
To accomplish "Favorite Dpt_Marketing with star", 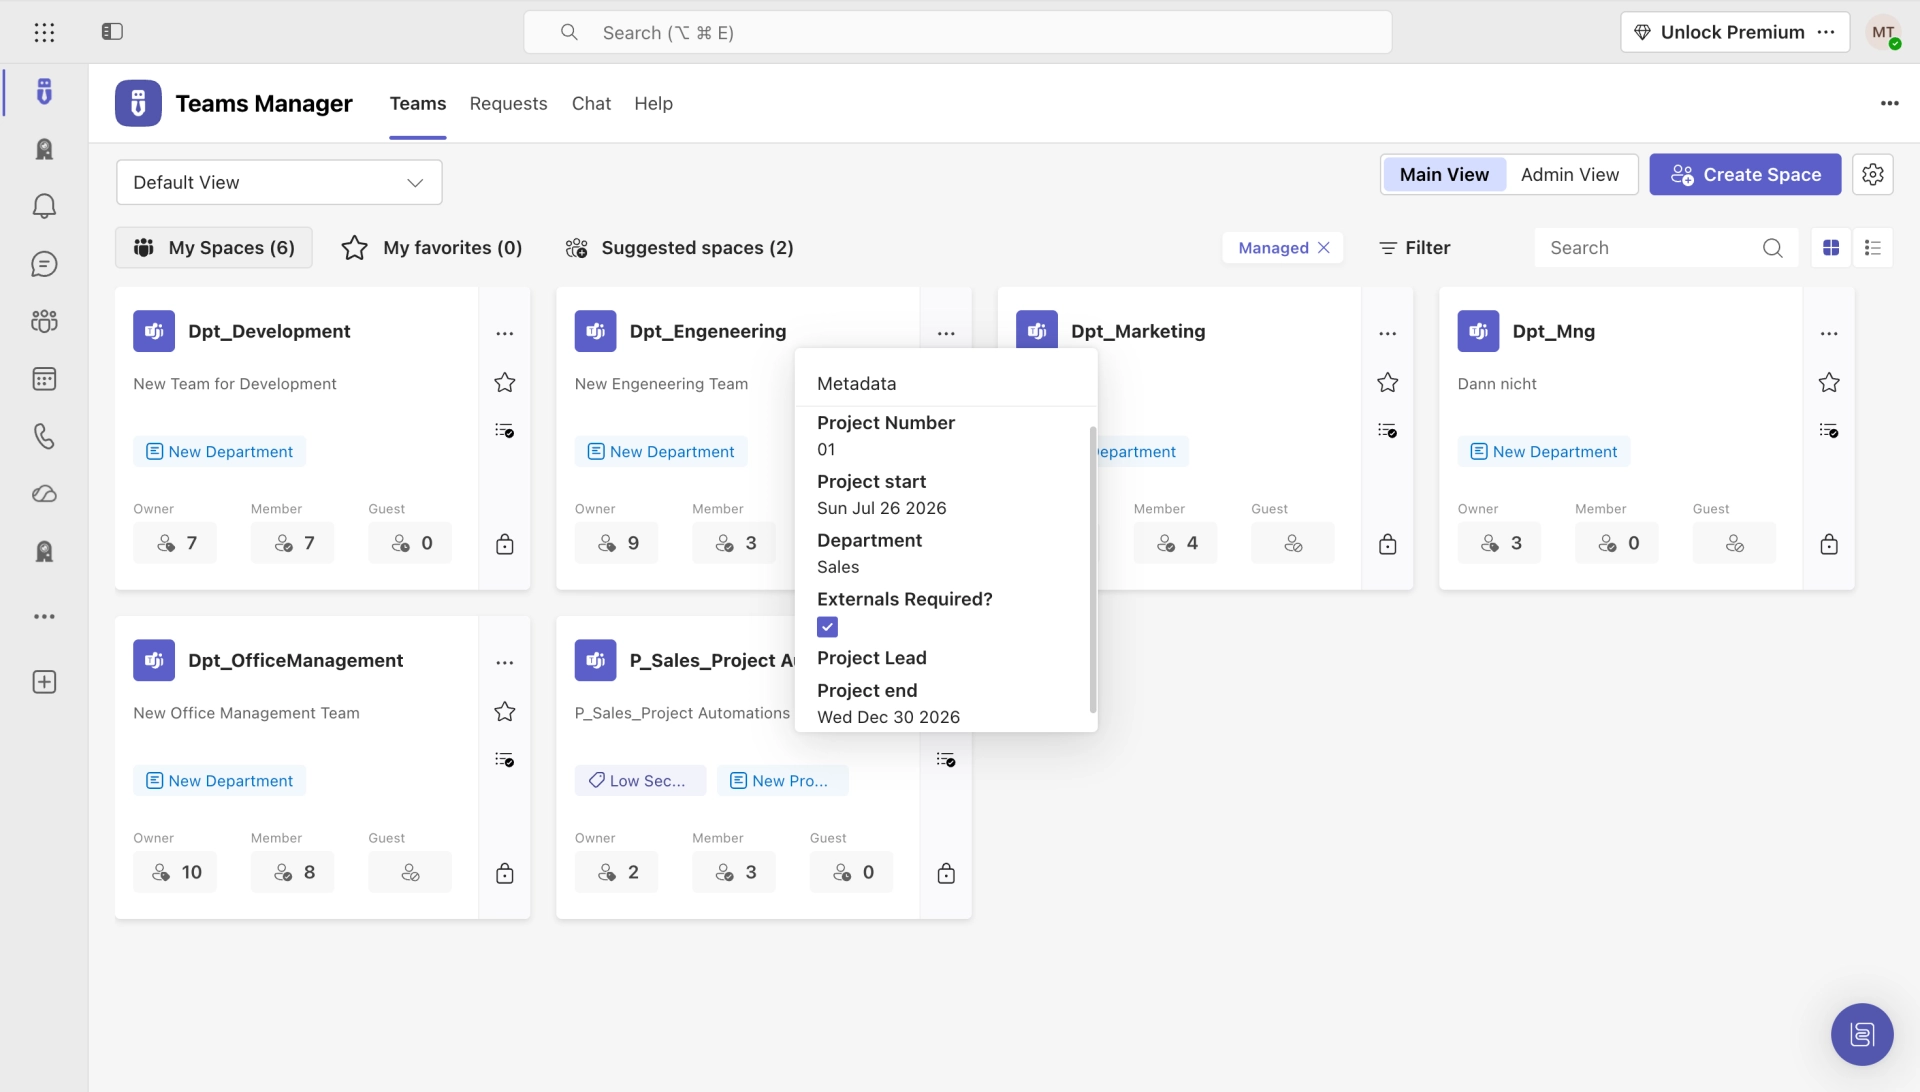I will [1388, 383].
